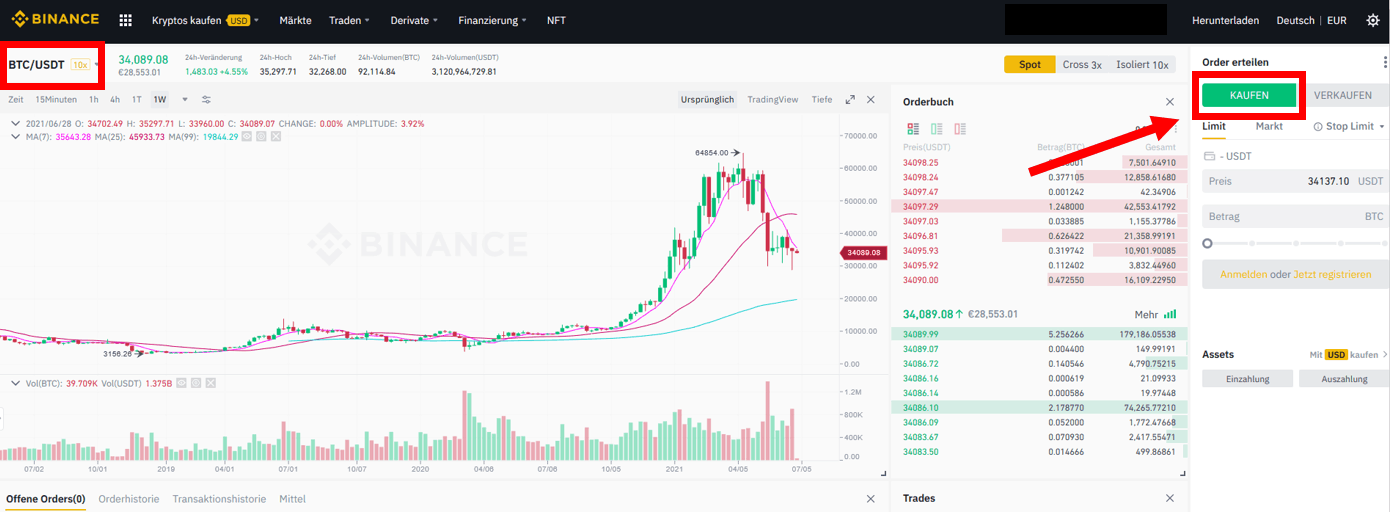Switch to the TradingView chart tab
Screen dimensions: 1392x523
point(773,99)
